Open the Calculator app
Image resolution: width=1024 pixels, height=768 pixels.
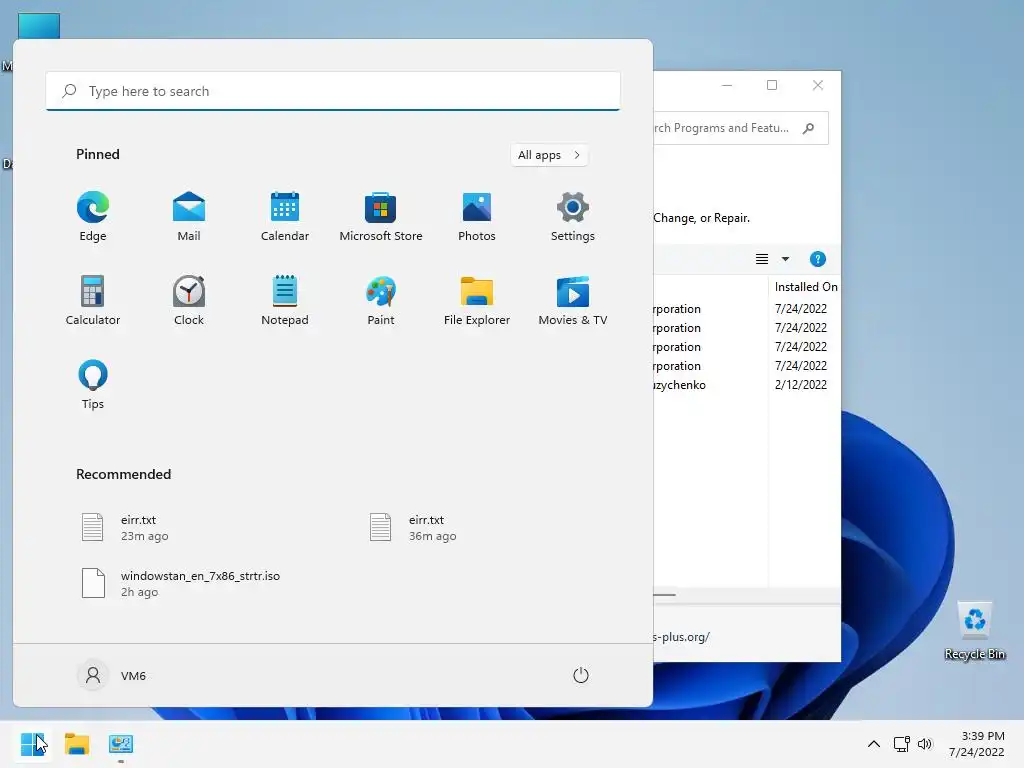93,300
